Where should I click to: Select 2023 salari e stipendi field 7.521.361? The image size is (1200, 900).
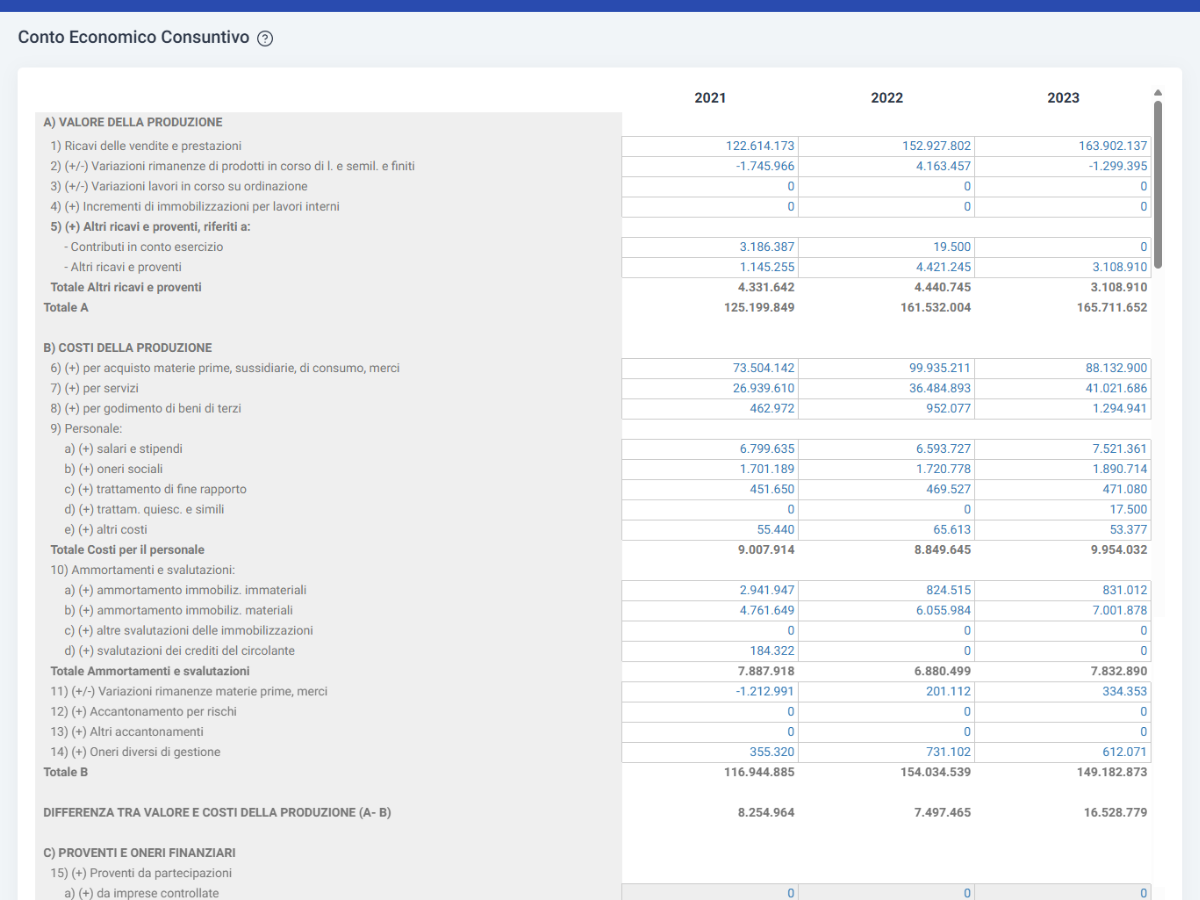tap(1063, 449)
